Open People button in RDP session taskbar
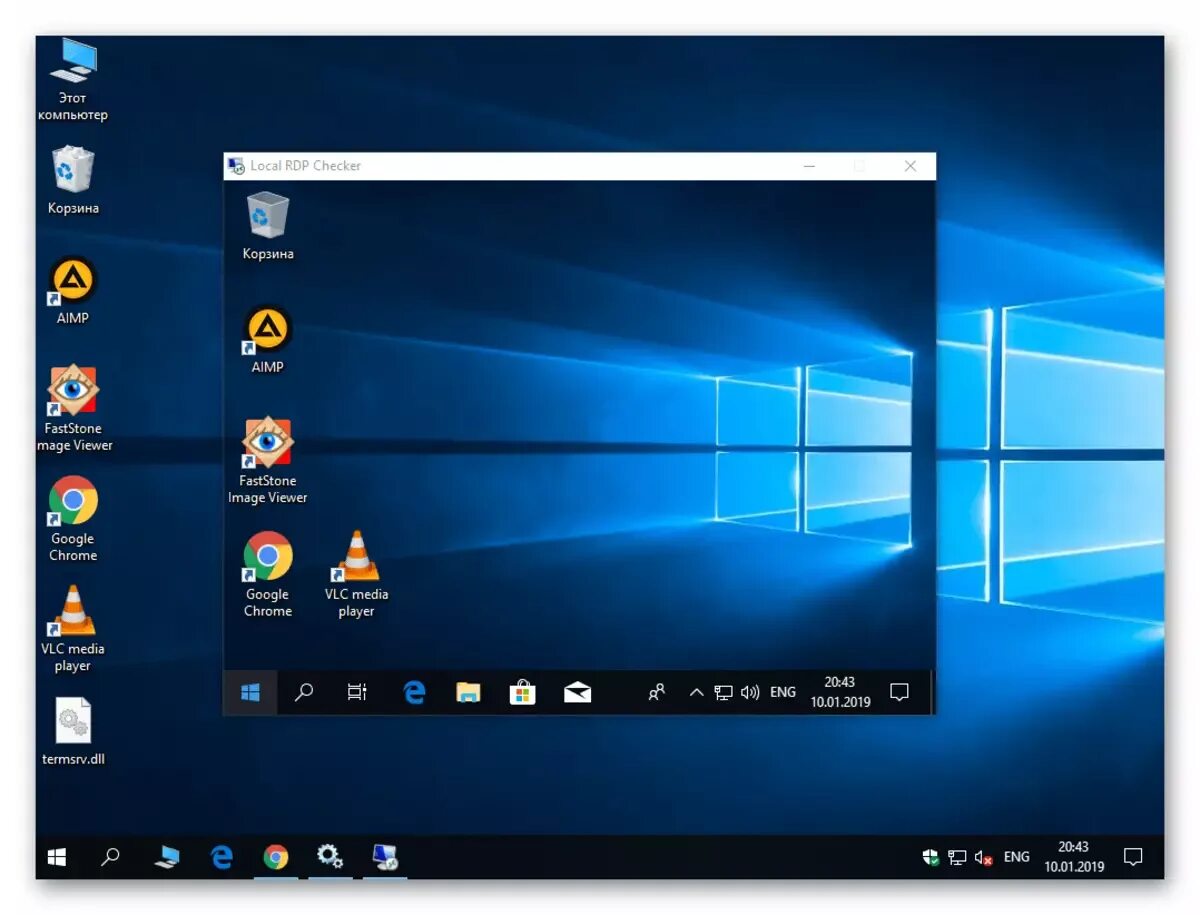Screen dimensions: 1200x915 click(x=657, y=692)
